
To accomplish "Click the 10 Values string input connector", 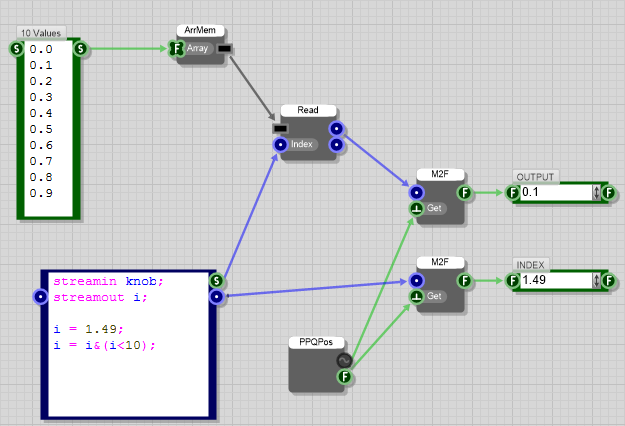I will click(x=16, y=48).
